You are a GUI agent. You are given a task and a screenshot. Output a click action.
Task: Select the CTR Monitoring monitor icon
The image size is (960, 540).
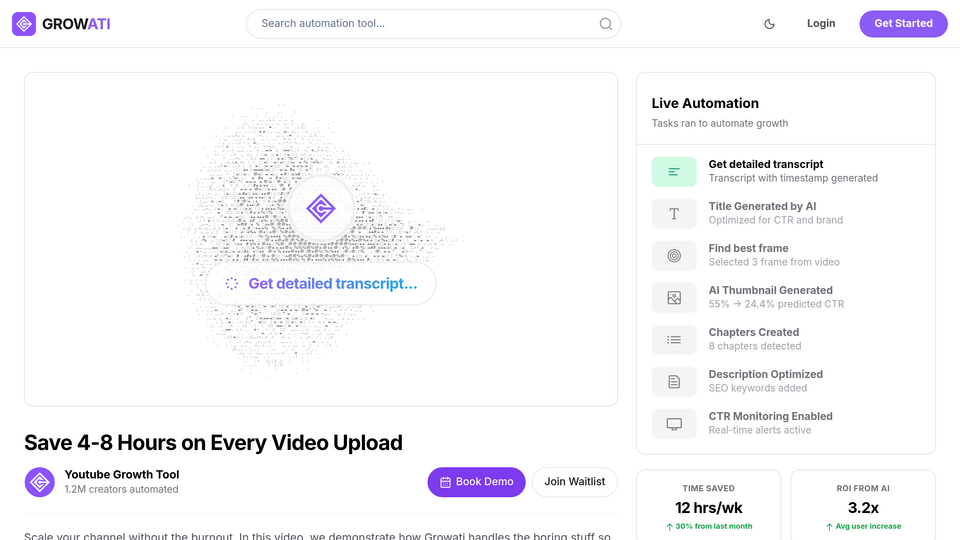[674, 424]
